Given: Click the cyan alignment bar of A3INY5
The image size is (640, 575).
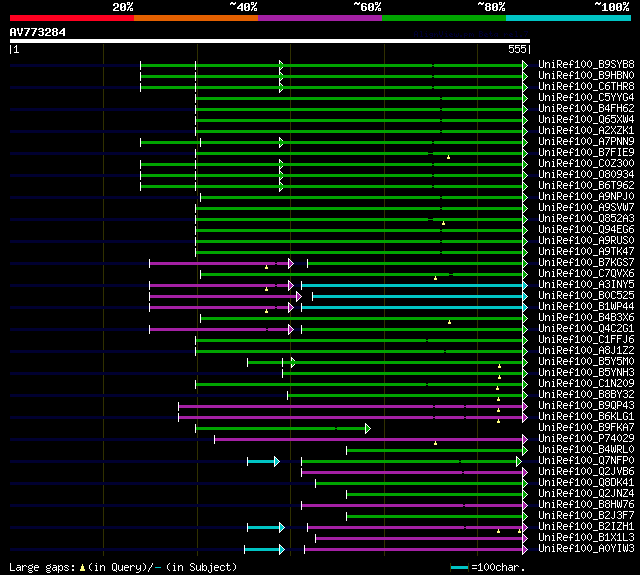Looking at the screenshot, I should [x=412, y=285].
